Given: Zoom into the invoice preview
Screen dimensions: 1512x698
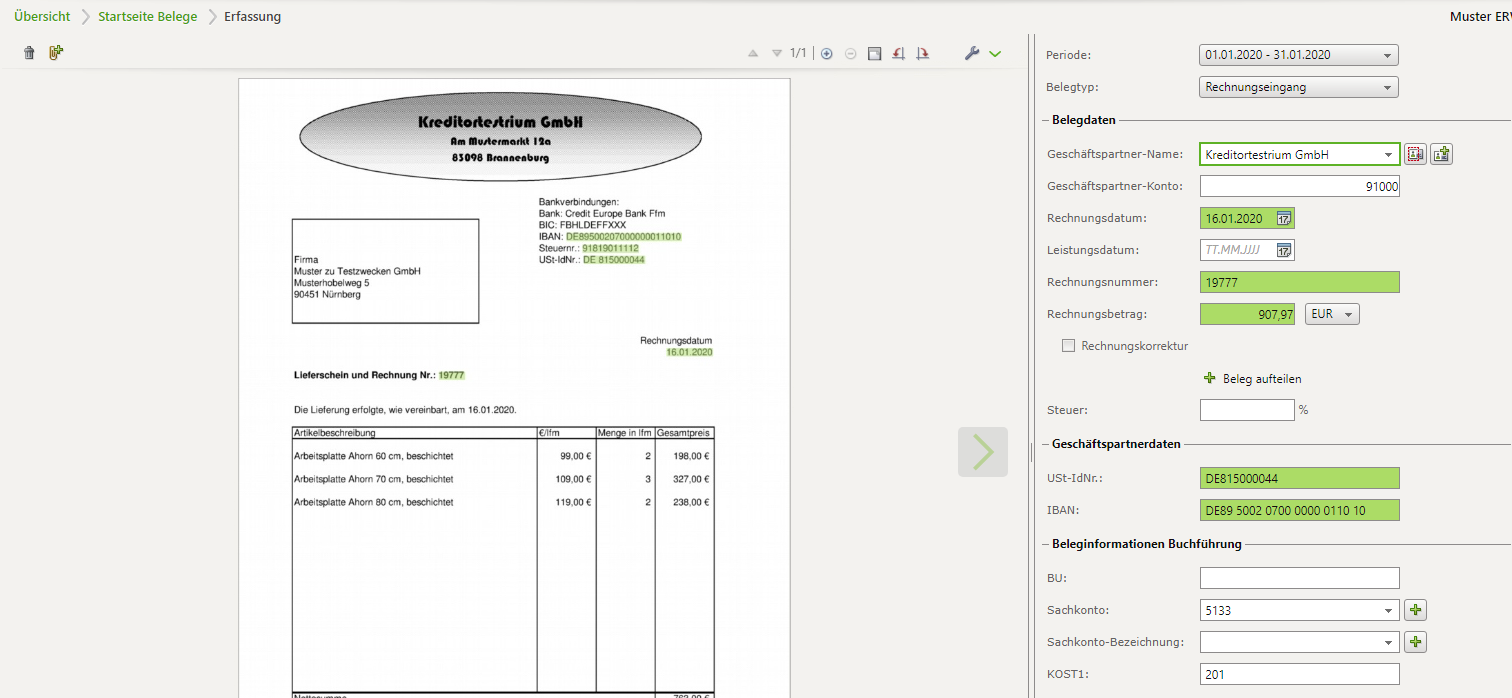Looking at the screenshot, I should coord(826,53).
